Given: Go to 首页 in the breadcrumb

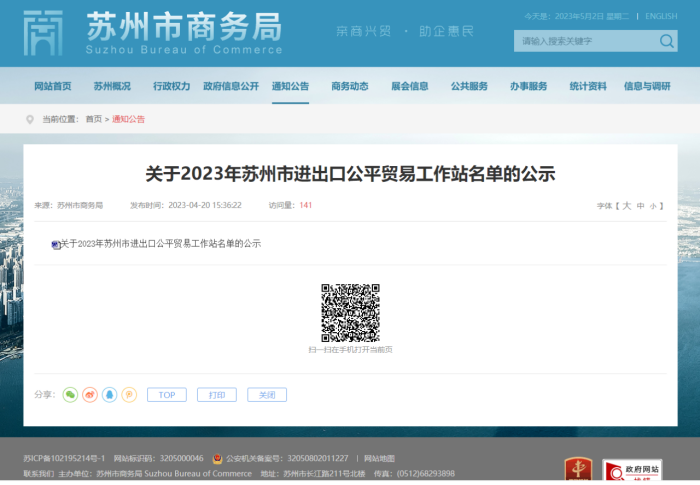Looking at the screenshot, I should coord(94,119).
